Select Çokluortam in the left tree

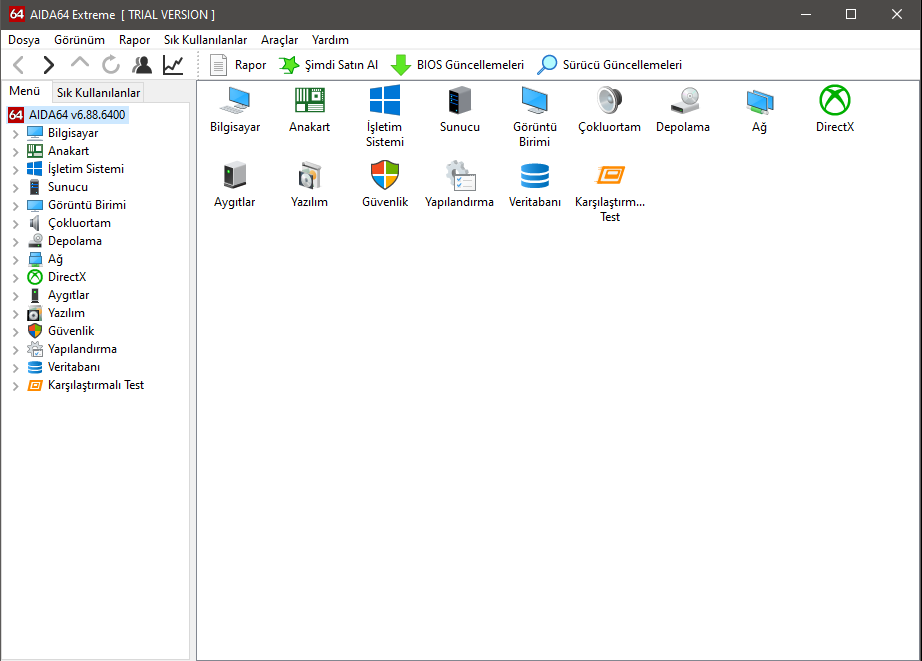pyautogui.click(x=79, y=223)
